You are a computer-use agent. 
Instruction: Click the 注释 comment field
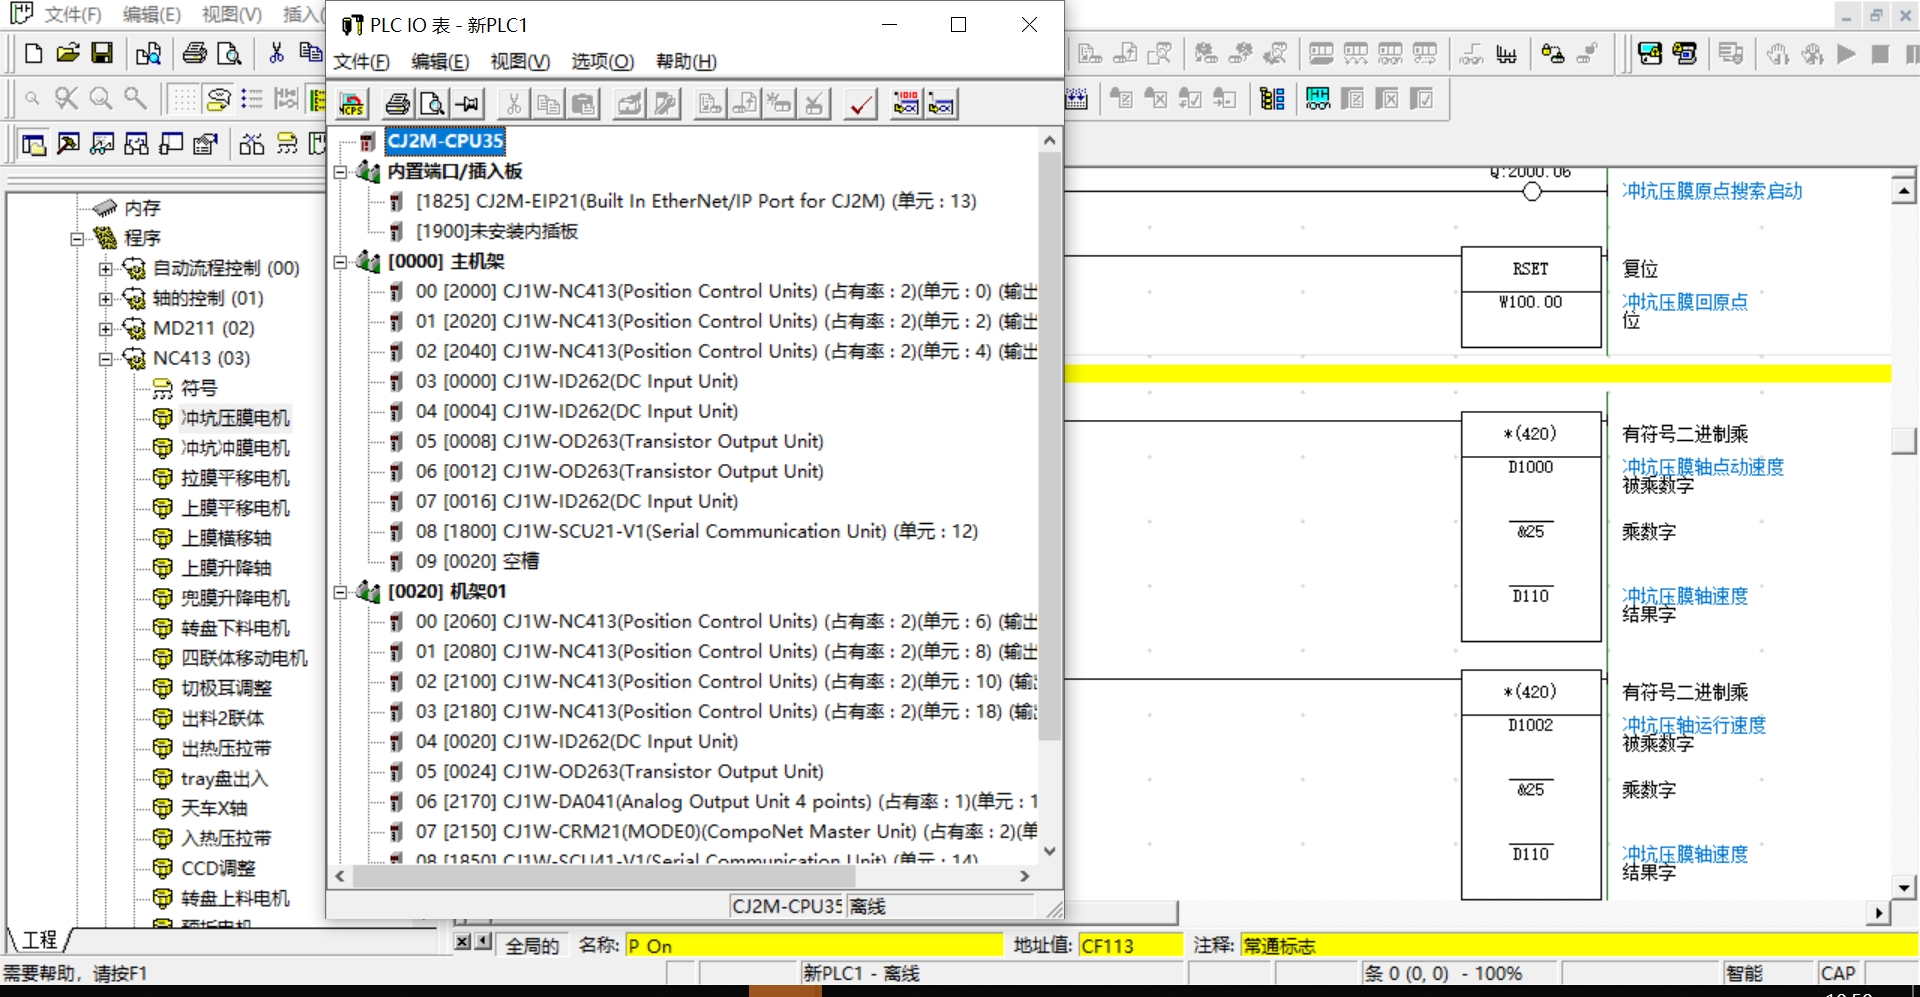[1578, 946]
